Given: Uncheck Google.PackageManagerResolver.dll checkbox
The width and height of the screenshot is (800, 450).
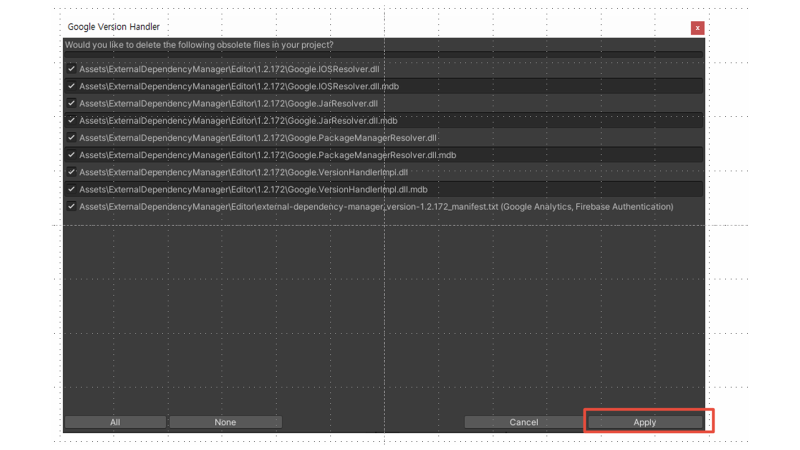Looking at the screenshot, I should [x=71, y=138].
